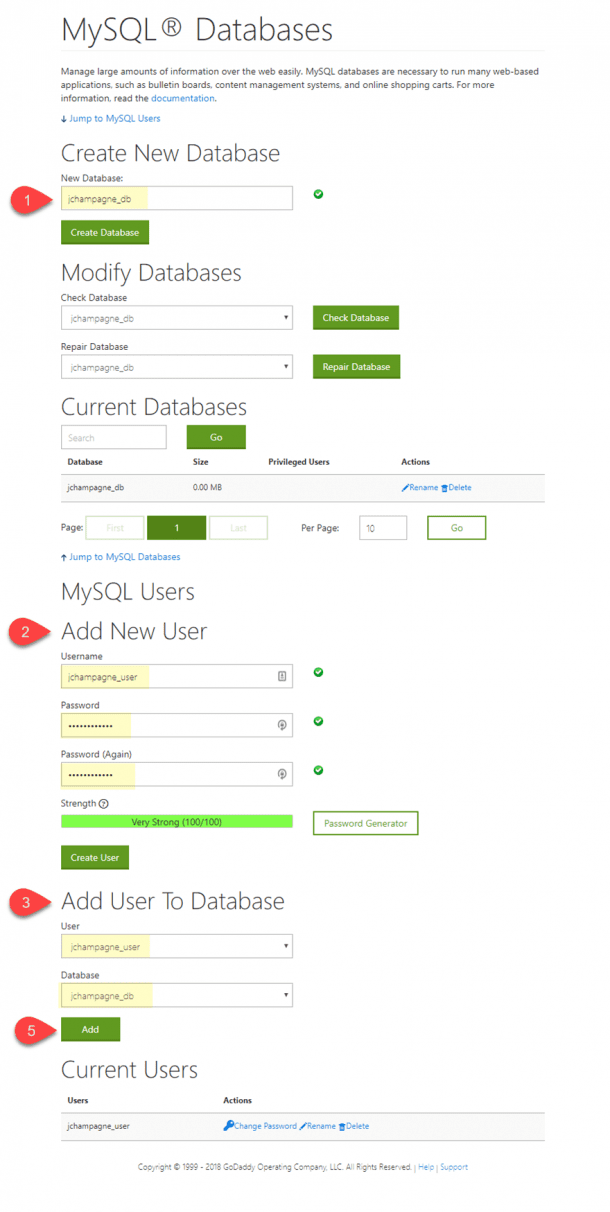Click the key Change Password icon
The image size is (610, 1212).
pos(229,1126)
